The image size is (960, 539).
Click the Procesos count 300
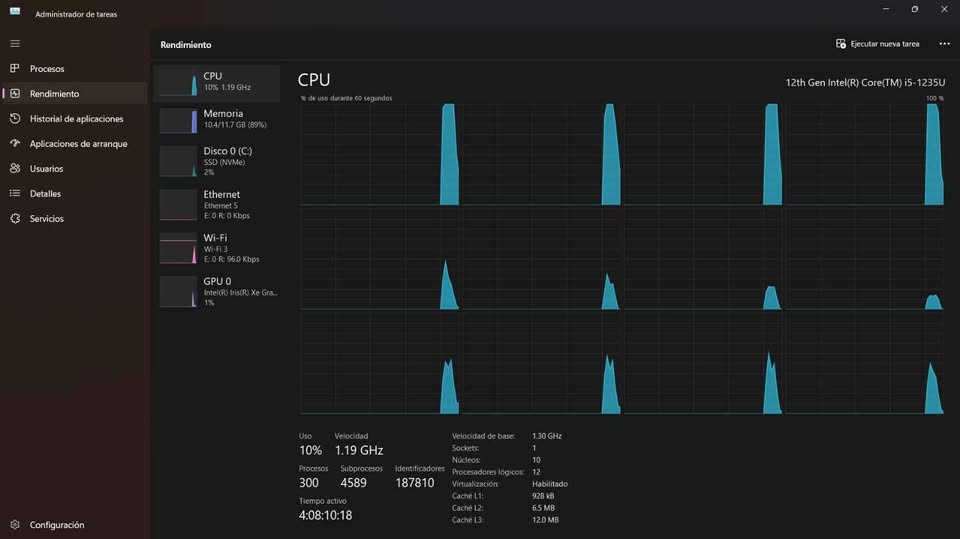click(x=309, y=483)
